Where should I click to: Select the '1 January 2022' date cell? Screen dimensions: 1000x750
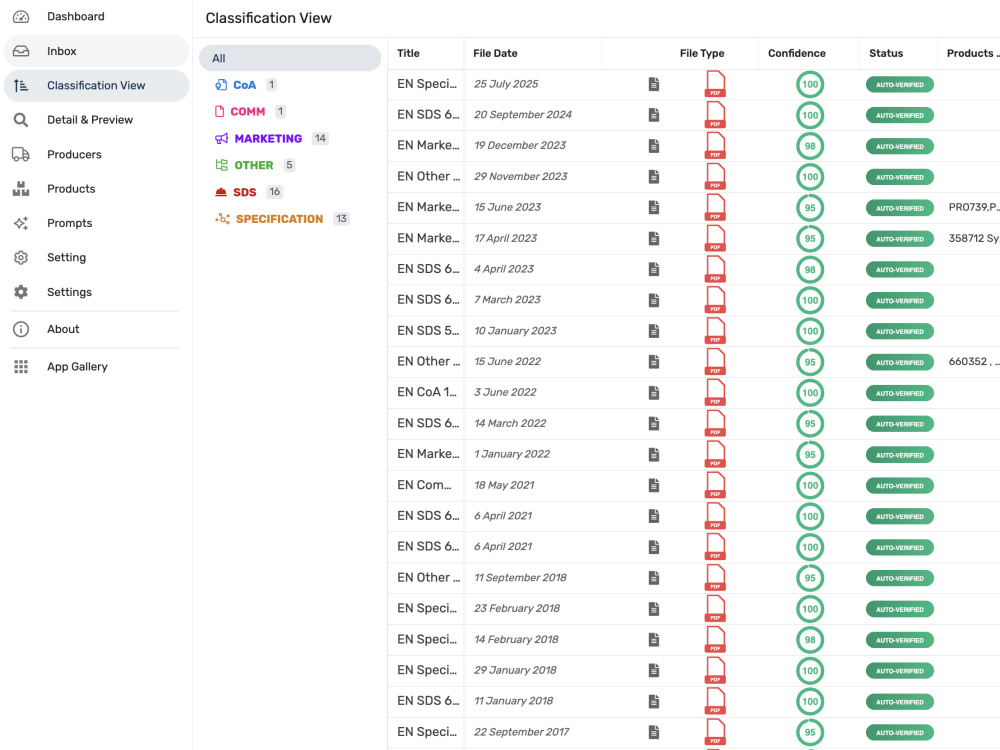pyautogui.click(x=511, y=454)
